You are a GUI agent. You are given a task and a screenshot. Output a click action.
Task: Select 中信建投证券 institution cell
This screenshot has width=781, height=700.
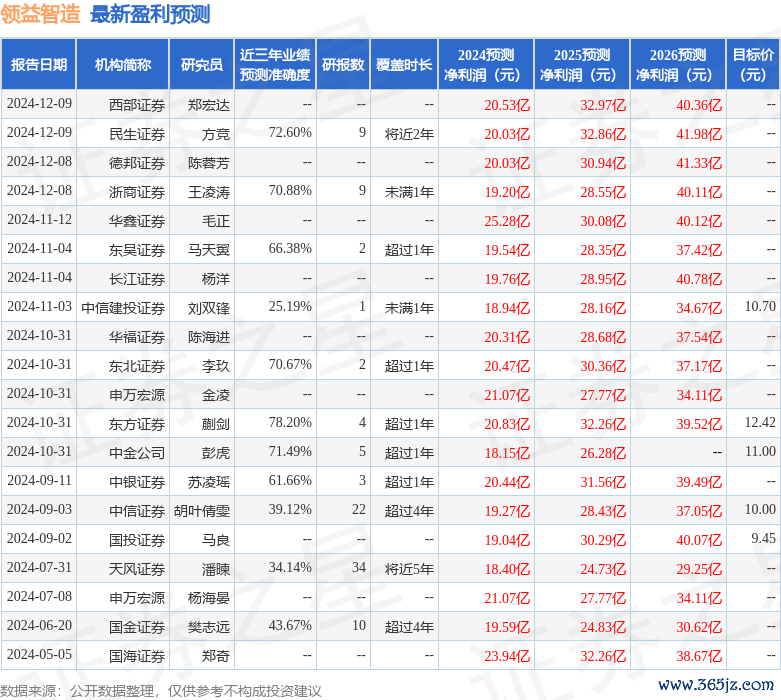(123, 308)
